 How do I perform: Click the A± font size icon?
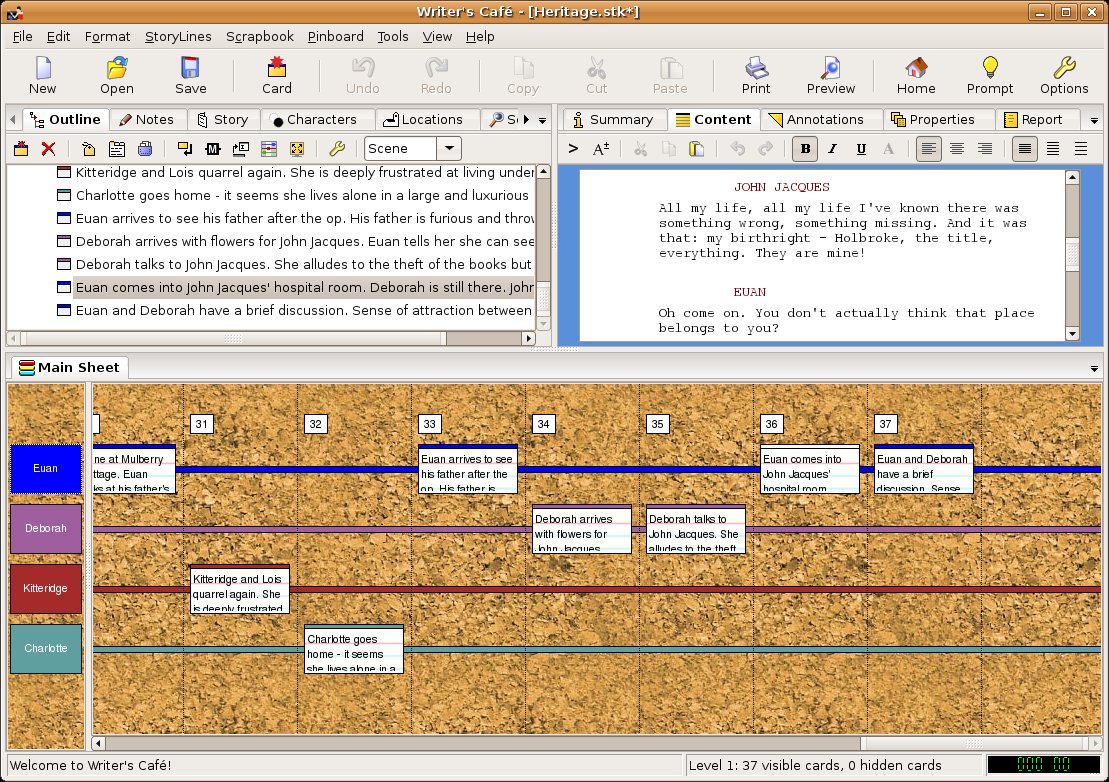(601, 148)
